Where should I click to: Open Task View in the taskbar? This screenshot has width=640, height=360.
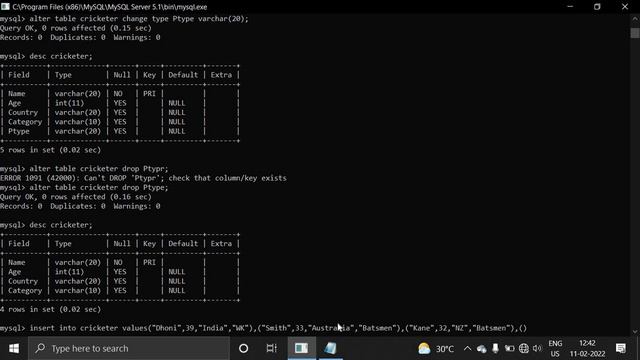point(271,348)
